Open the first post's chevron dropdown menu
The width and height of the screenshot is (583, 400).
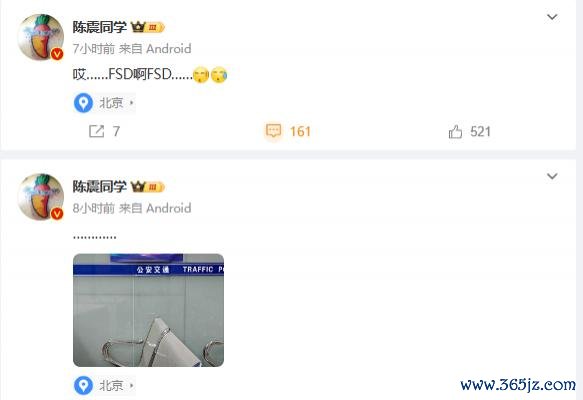552,17
